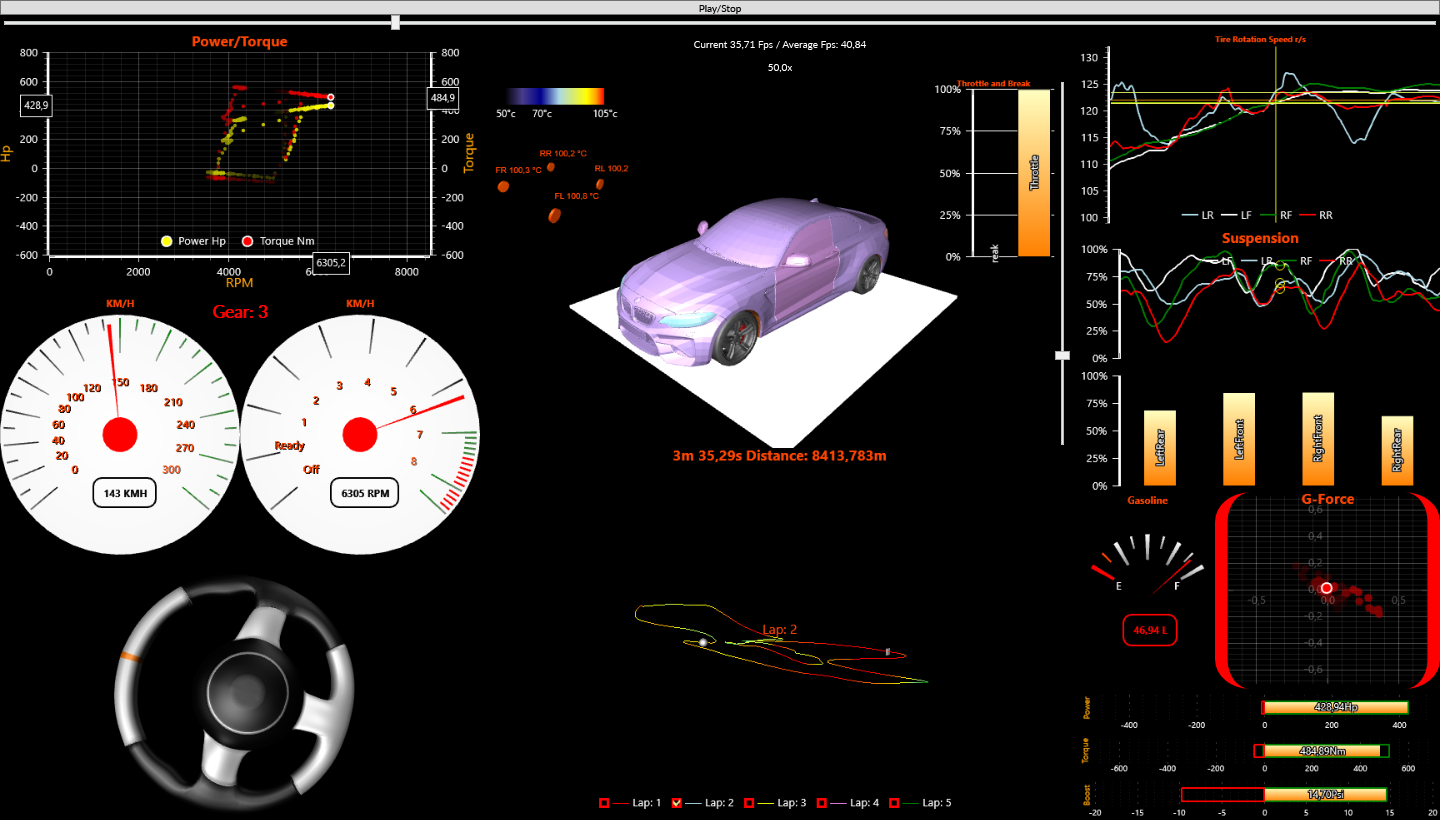
Task: Click the vertical zoom slider thumb beside car
Action: tap(1063, 355)
